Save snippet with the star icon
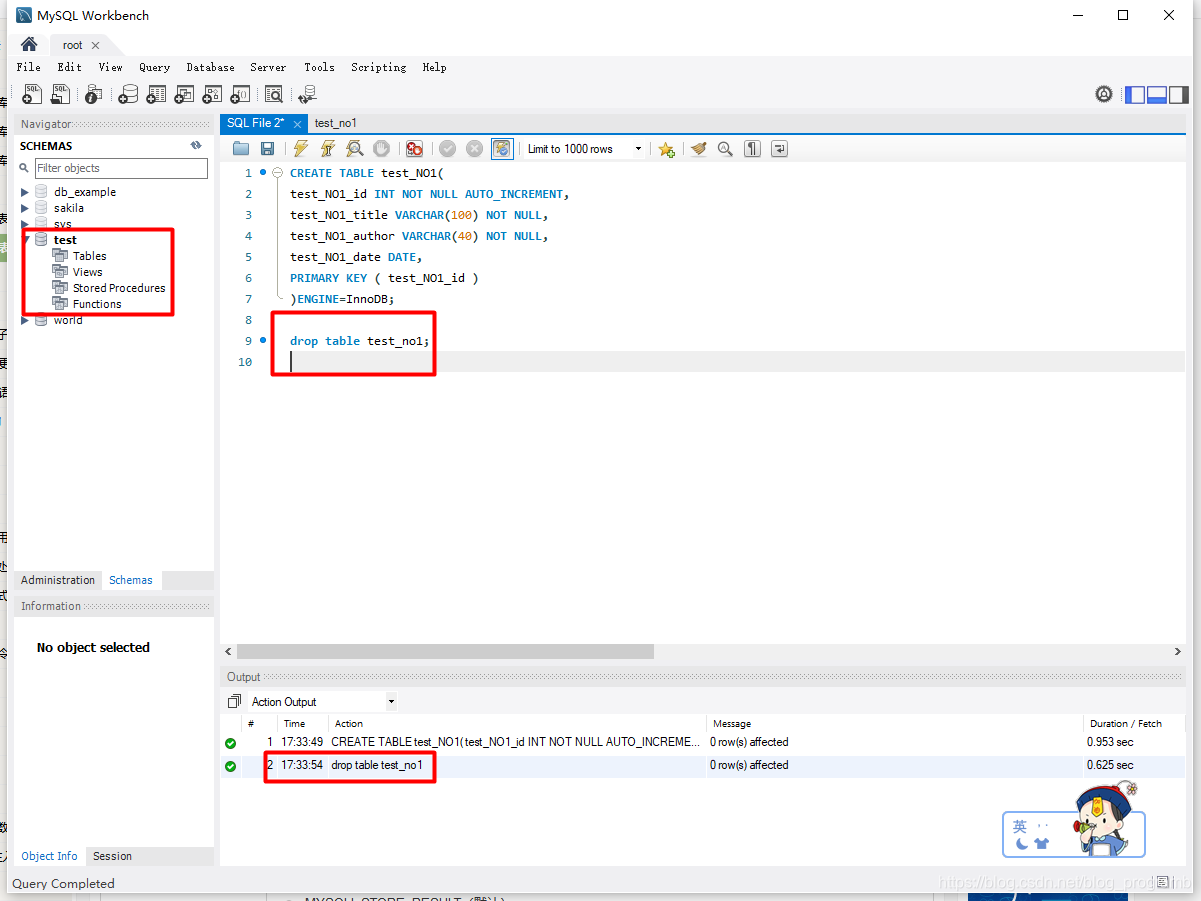This screenshot has width=1201, height=901. [x=666, y=149]
